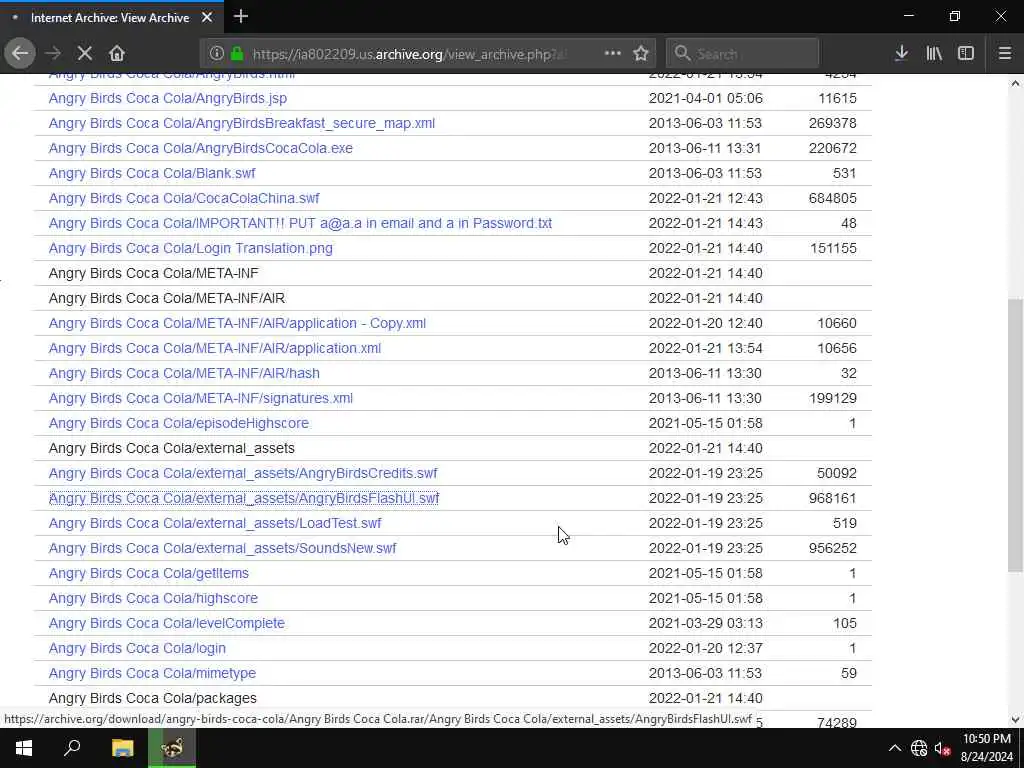Open the page actions menu
Image resolution: width=1024 pixels, height=768 pixels.
[x=613, y=54]
